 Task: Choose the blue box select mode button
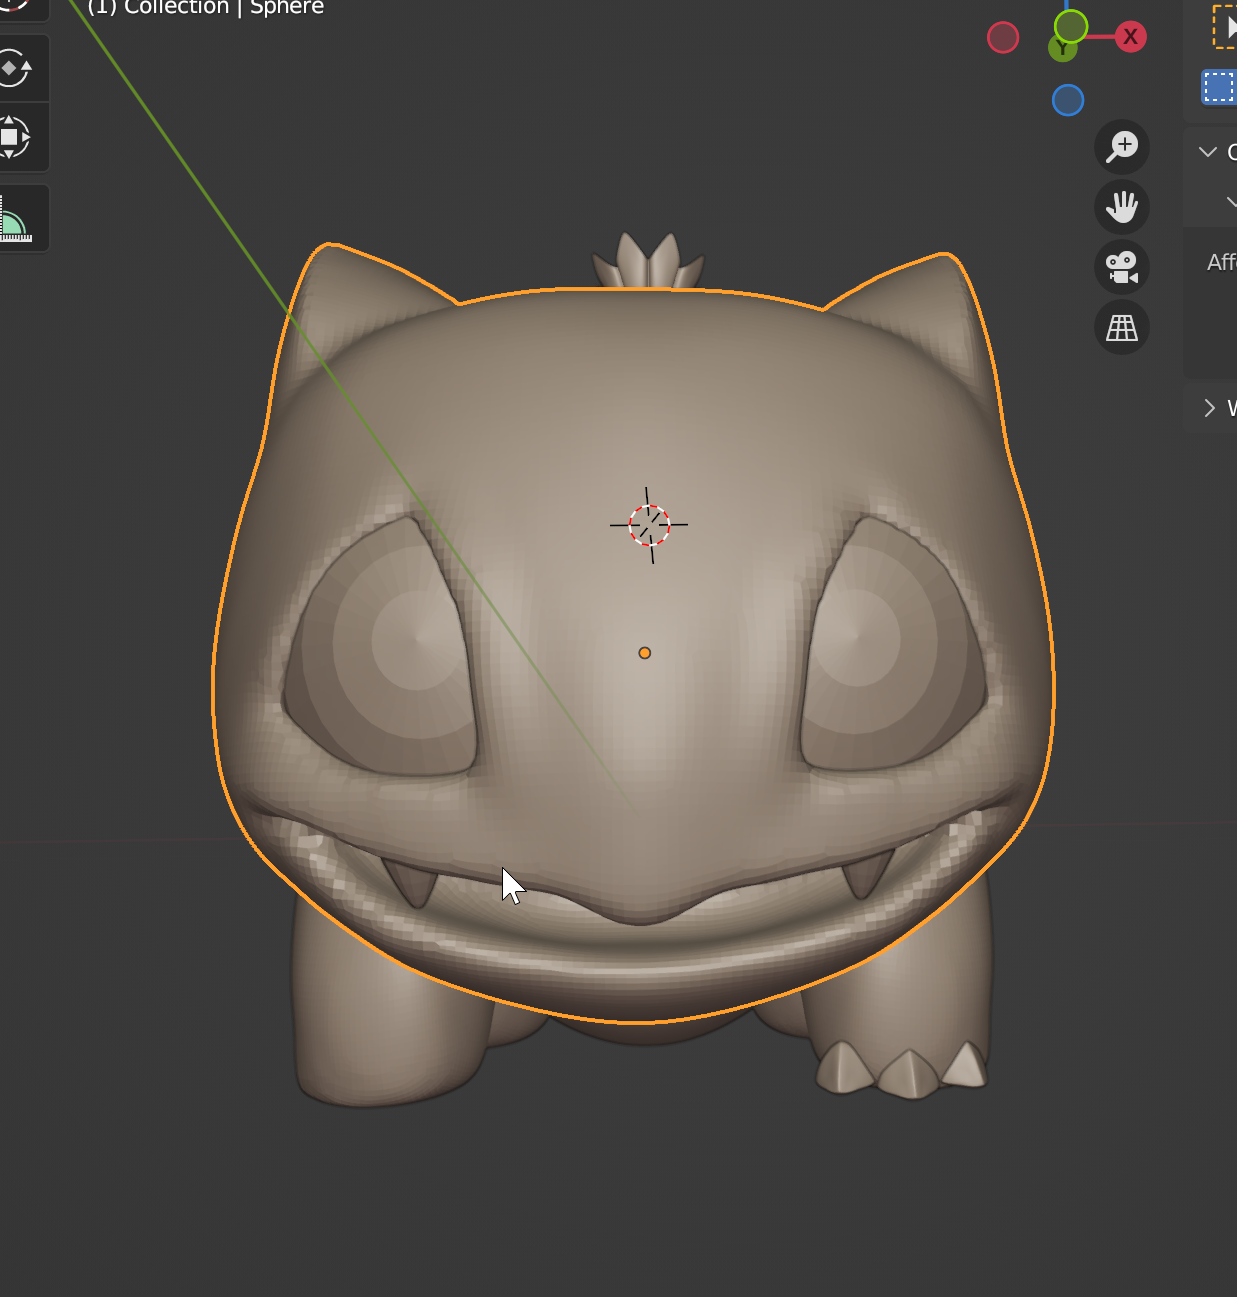click(1219, 87)
